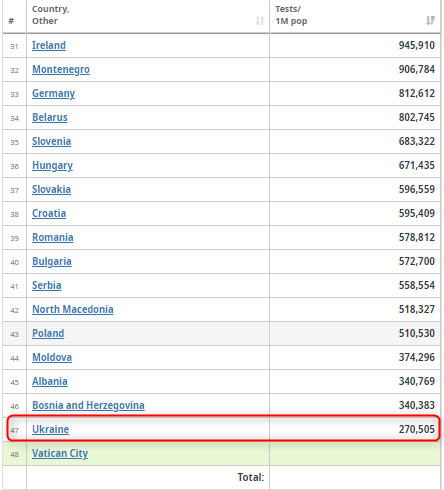Click the North Macedonia link
The width and height of the screenshot is (444, 490).
coord(73,309)
